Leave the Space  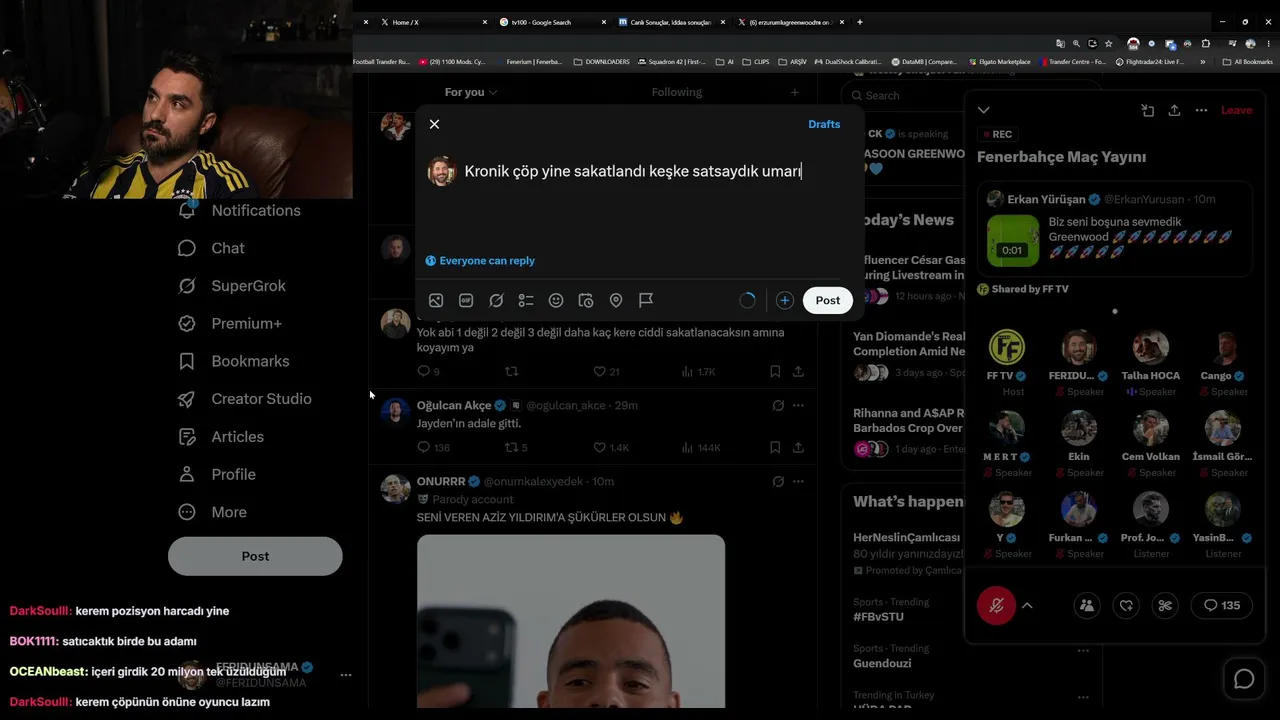coord(1236,110)
